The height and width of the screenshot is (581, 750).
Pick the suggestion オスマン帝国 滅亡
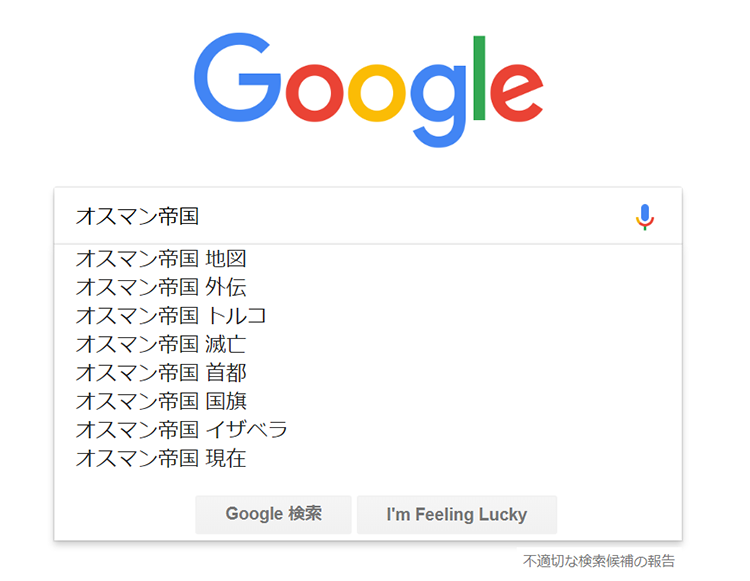[368, 344]
